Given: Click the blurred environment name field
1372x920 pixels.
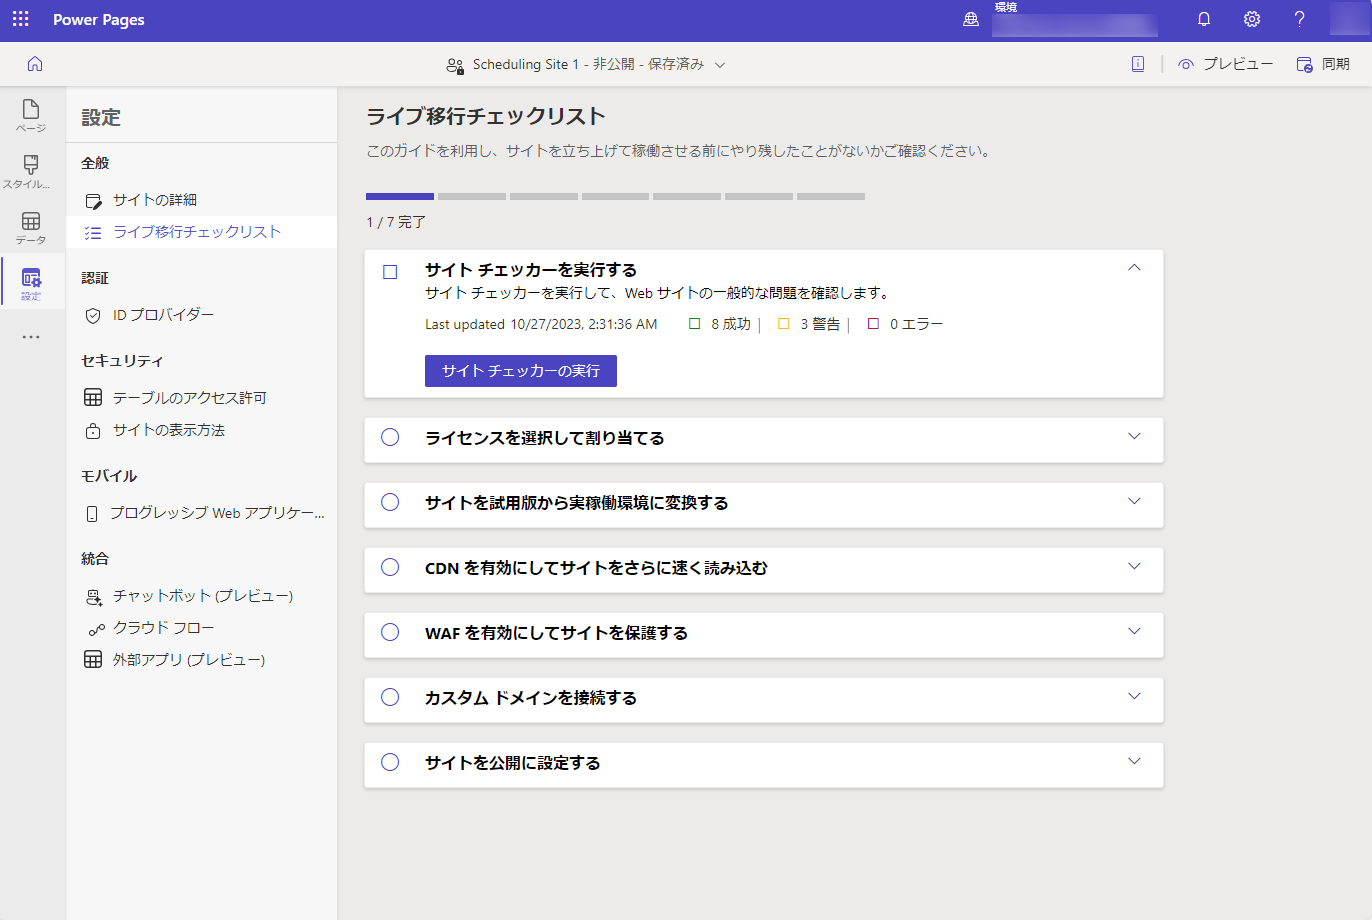Looking at the screenshot, I should click(1075, 25).
